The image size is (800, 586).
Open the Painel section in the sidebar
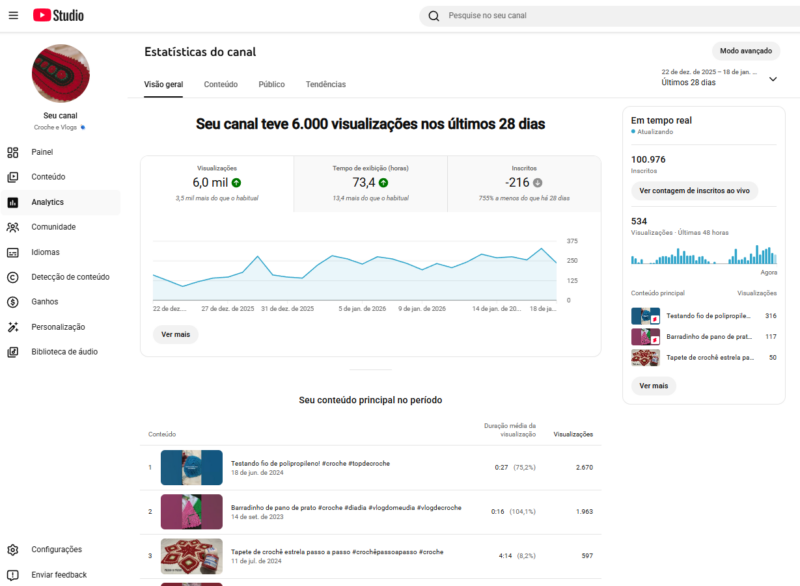(x=48, y=152)
